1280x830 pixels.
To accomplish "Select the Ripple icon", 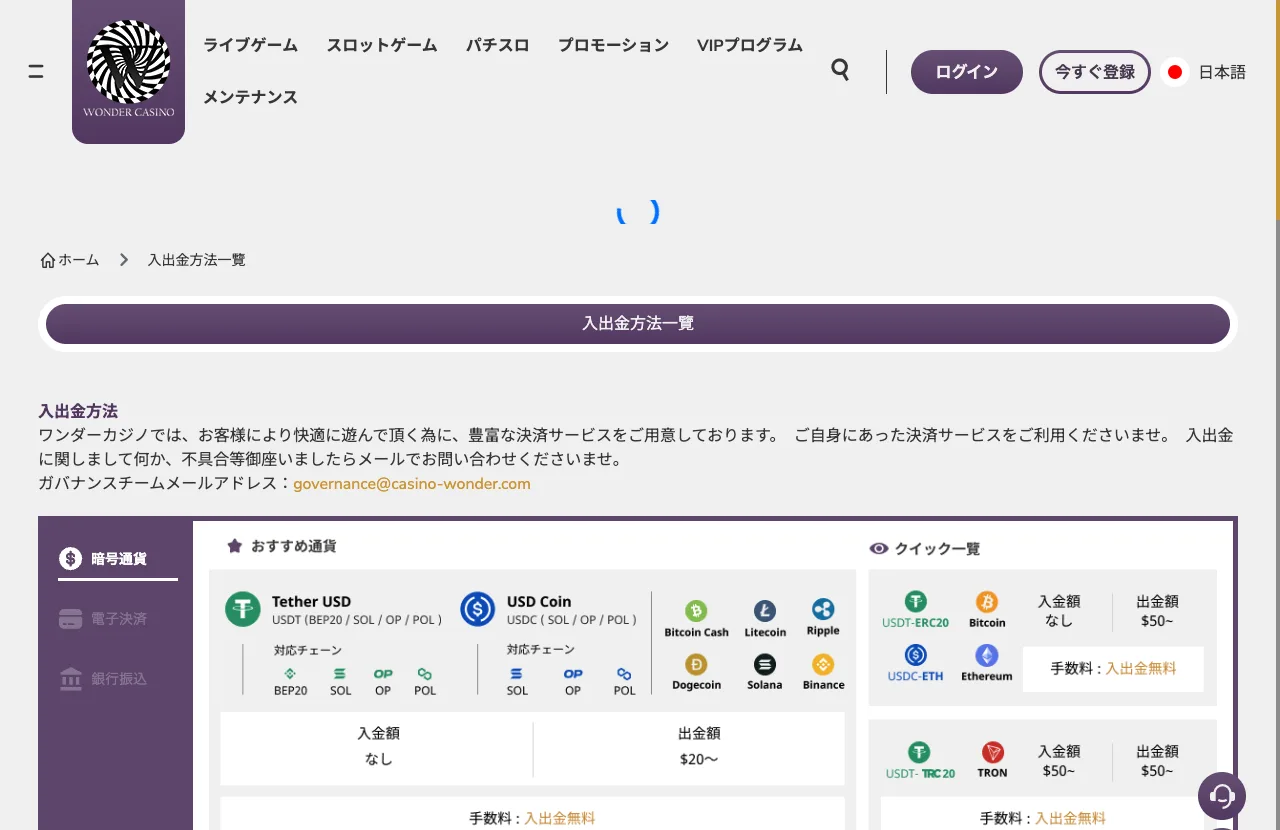I will (823, 610).
